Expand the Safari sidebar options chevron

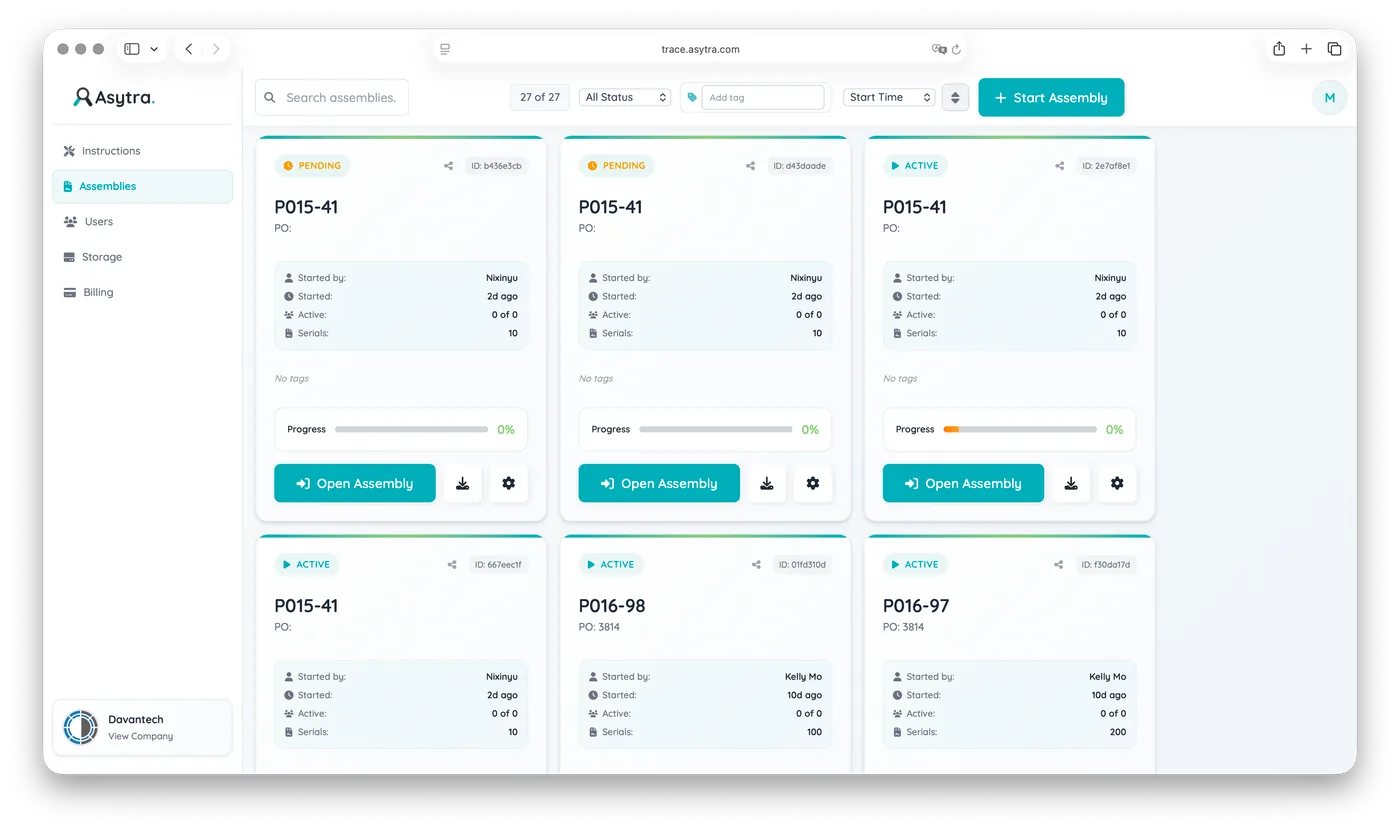(154, 49)
